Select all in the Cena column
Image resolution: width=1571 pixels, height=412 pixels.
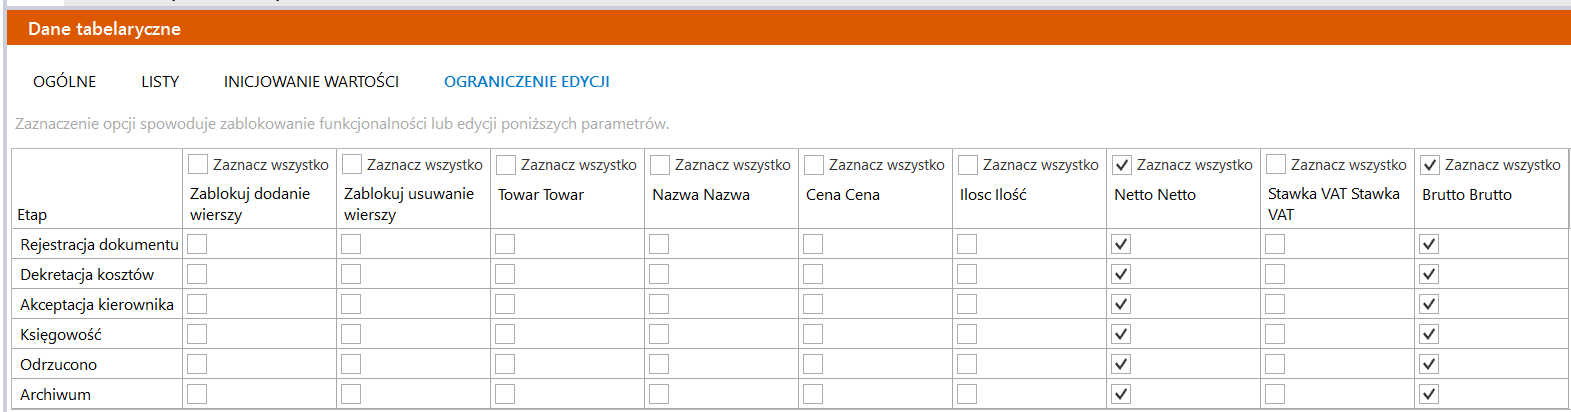(x=814, y=164)
